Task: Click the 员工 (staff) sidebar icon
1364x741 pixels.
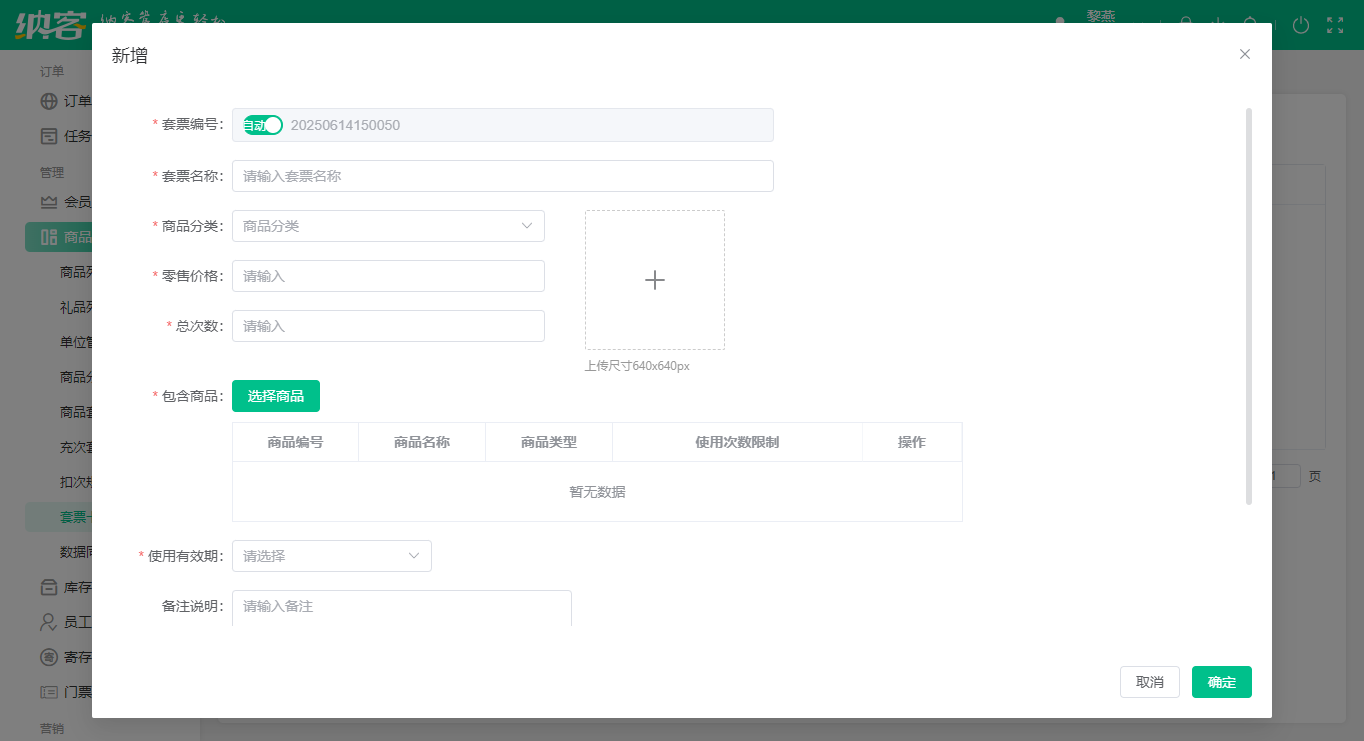Action: (x=48, y=621)
